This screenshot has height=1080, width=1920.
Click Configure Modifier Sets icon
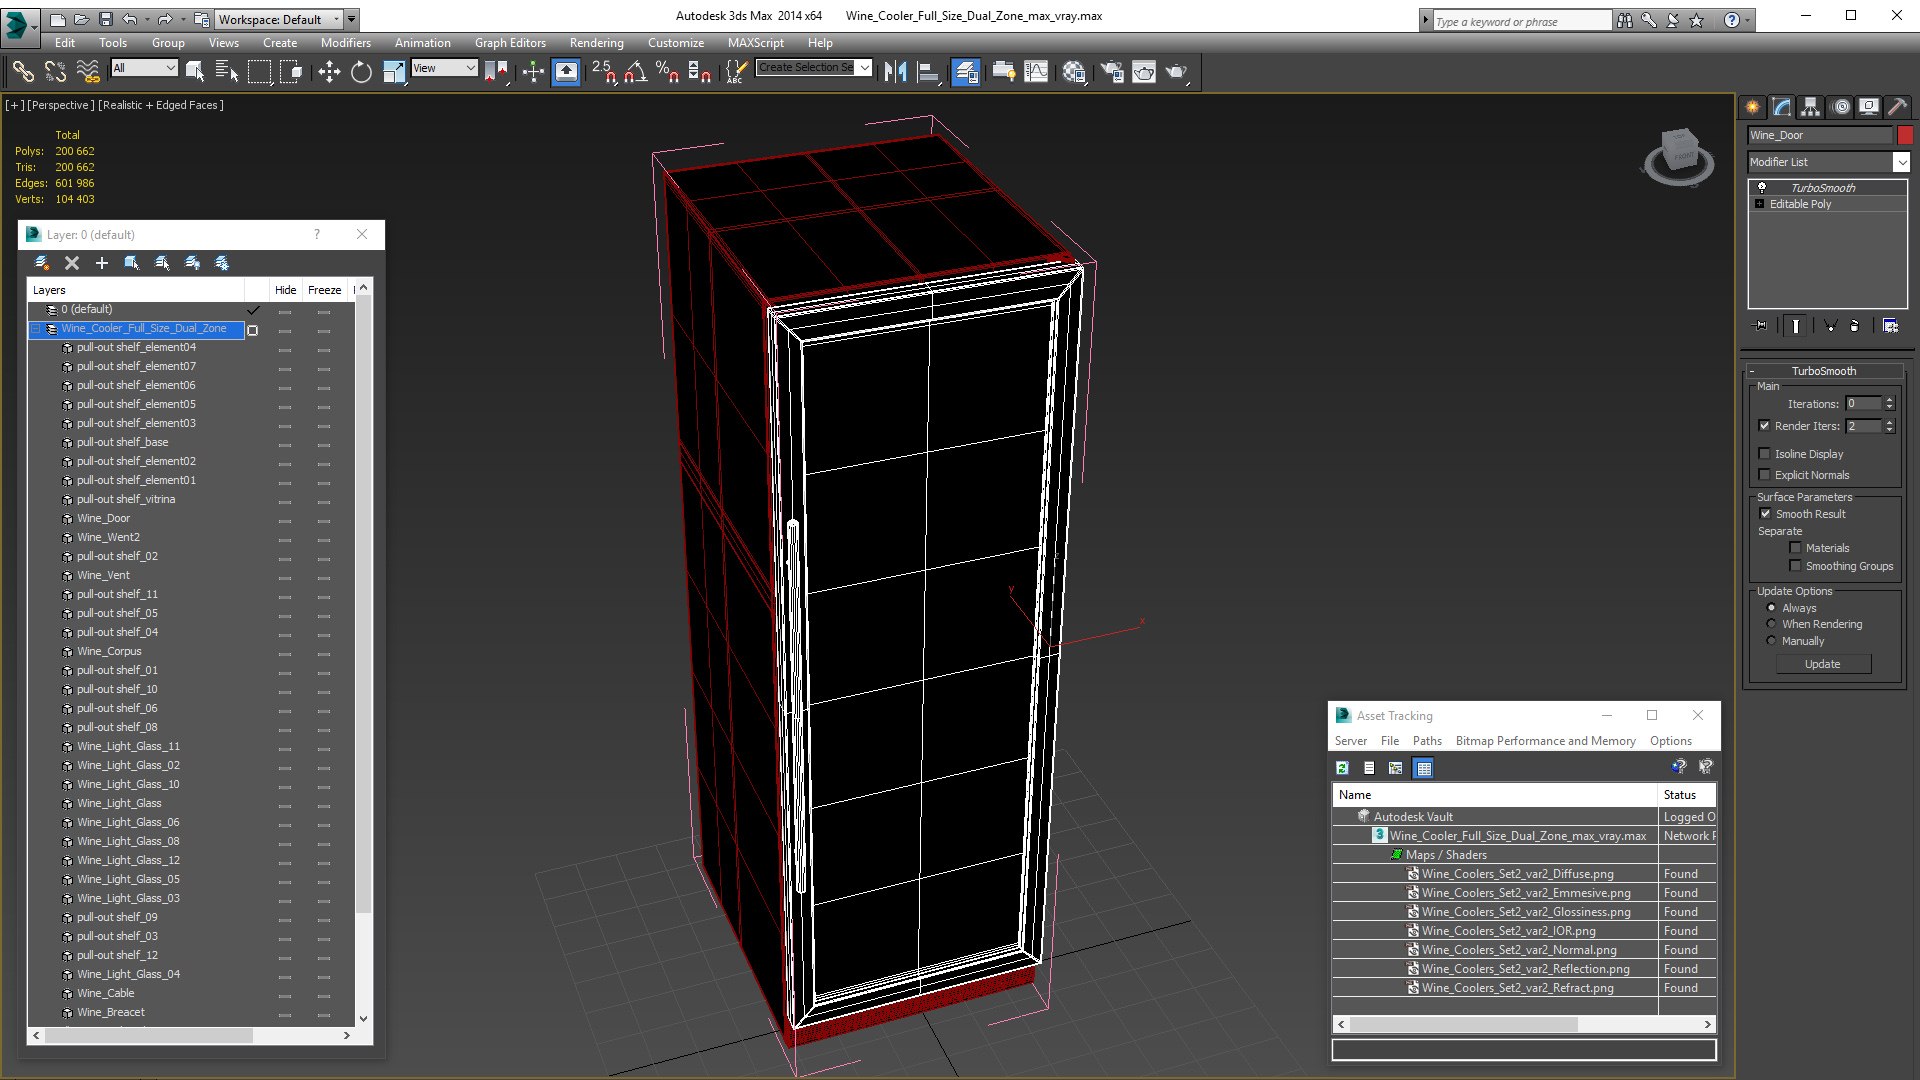click(x=1890, y=326)
